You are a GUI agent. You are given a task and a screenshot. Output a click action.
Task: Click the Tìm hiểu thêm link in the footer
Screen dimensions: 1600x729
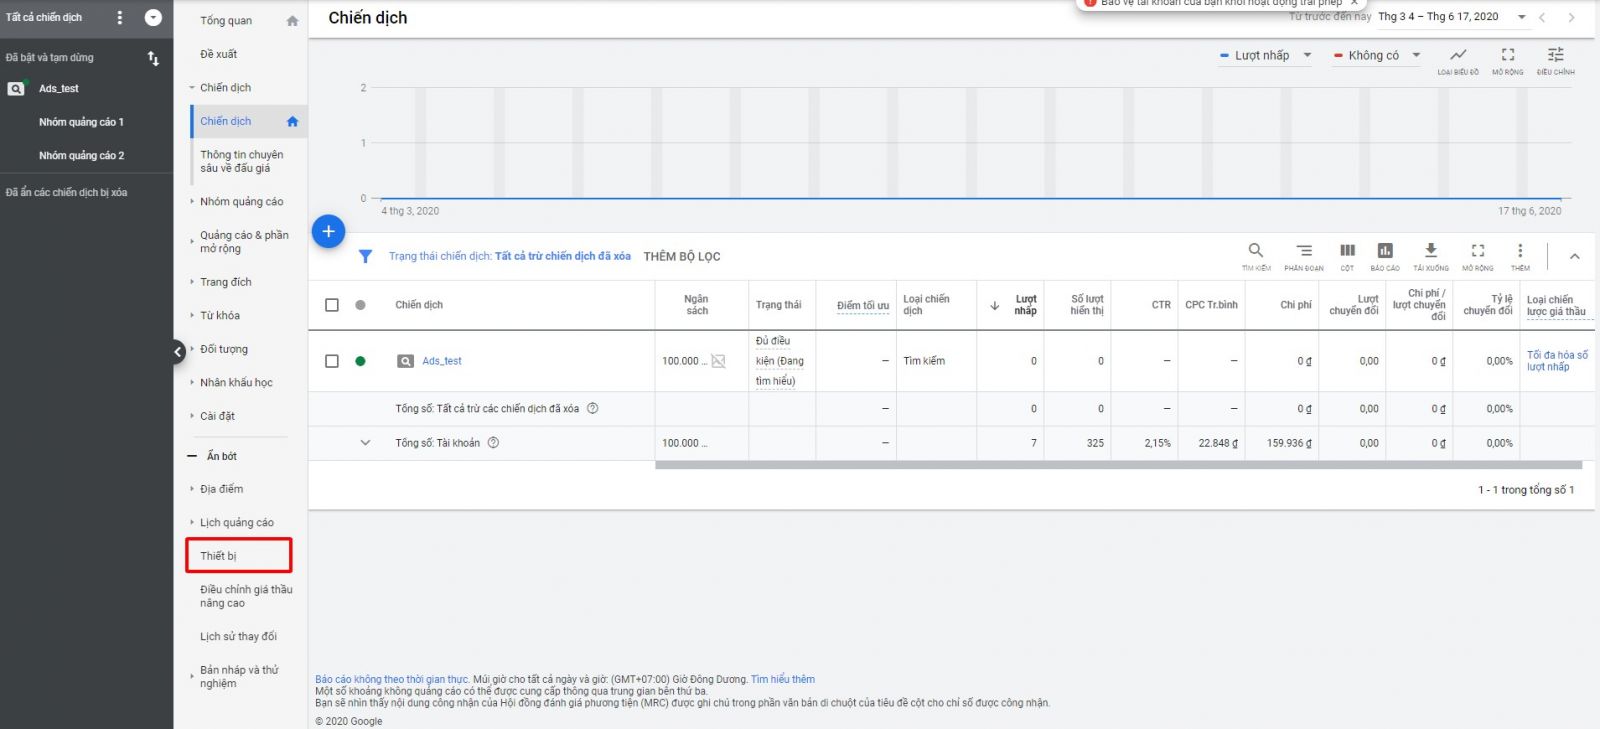[x=783, y=680]
